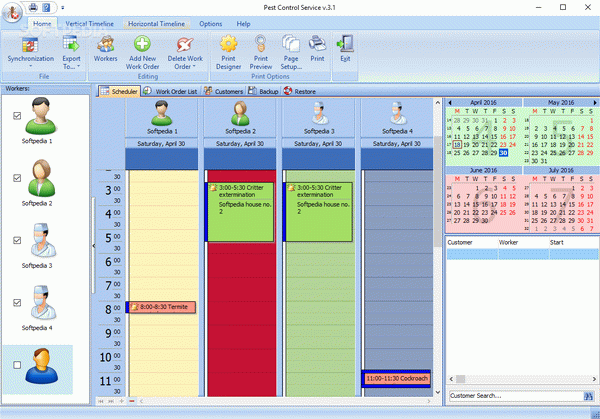The height and width of the screenshot is (419, 600).
Task: Open the Backup tab
Action: [x=263, y=91]
